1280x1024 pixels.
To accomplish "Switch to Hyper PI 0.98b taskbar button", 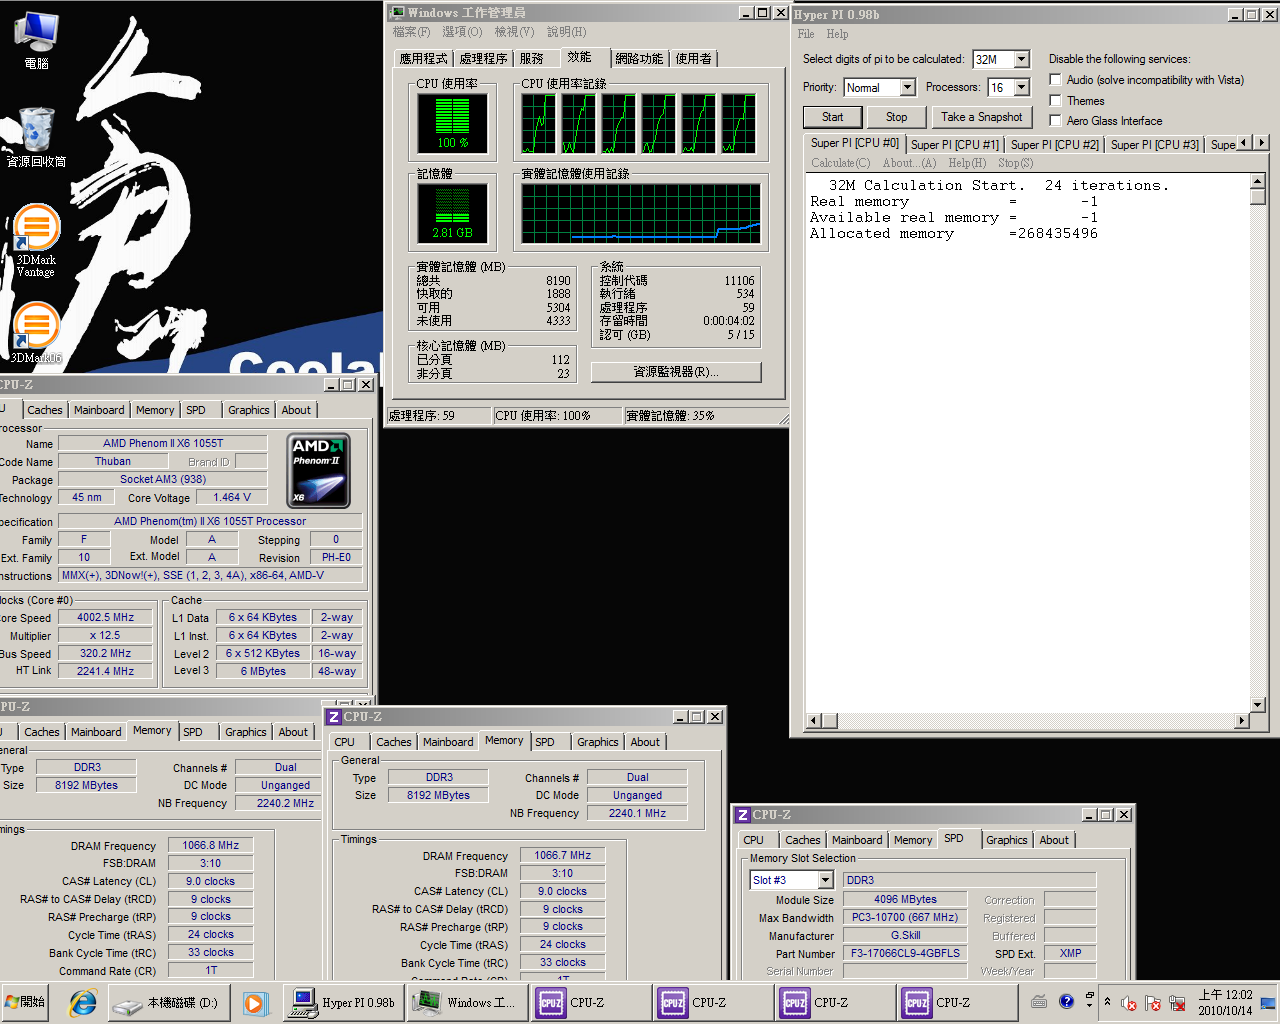I will [344, 1002].
